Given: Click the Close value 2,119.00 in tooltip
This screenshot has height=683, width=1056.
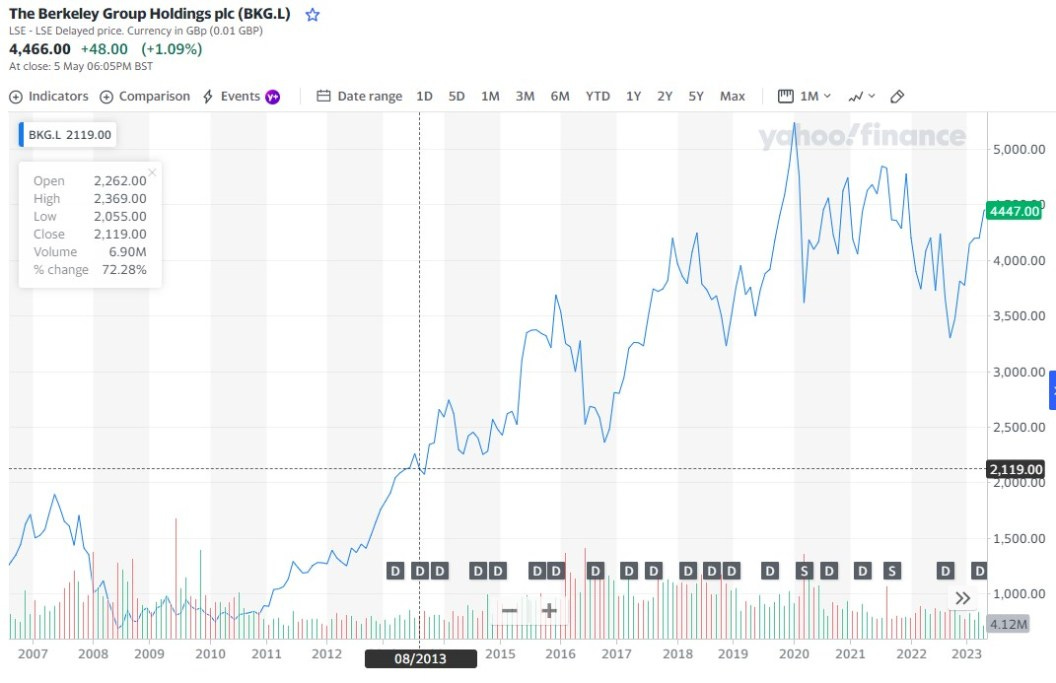Looking at the screenshot, I should 120,234.
